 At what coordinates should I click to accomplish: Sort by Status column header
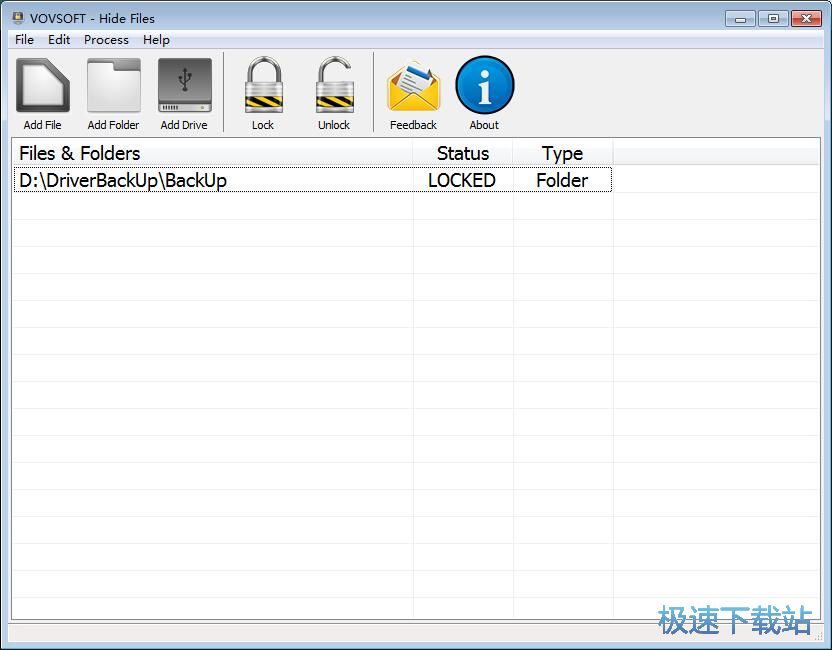tap(463, 153)
